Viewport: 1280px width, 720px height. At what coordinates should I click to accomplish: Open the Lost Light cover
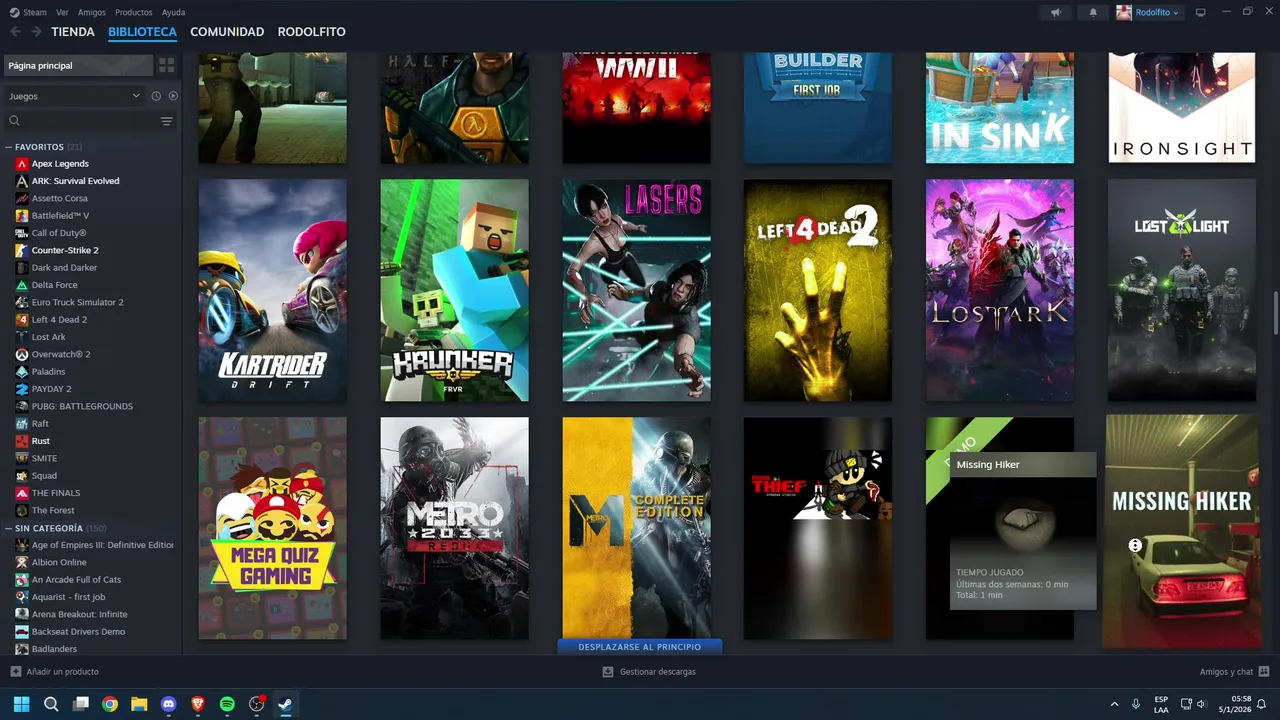pyautogui.click(x=1182, y=290)
